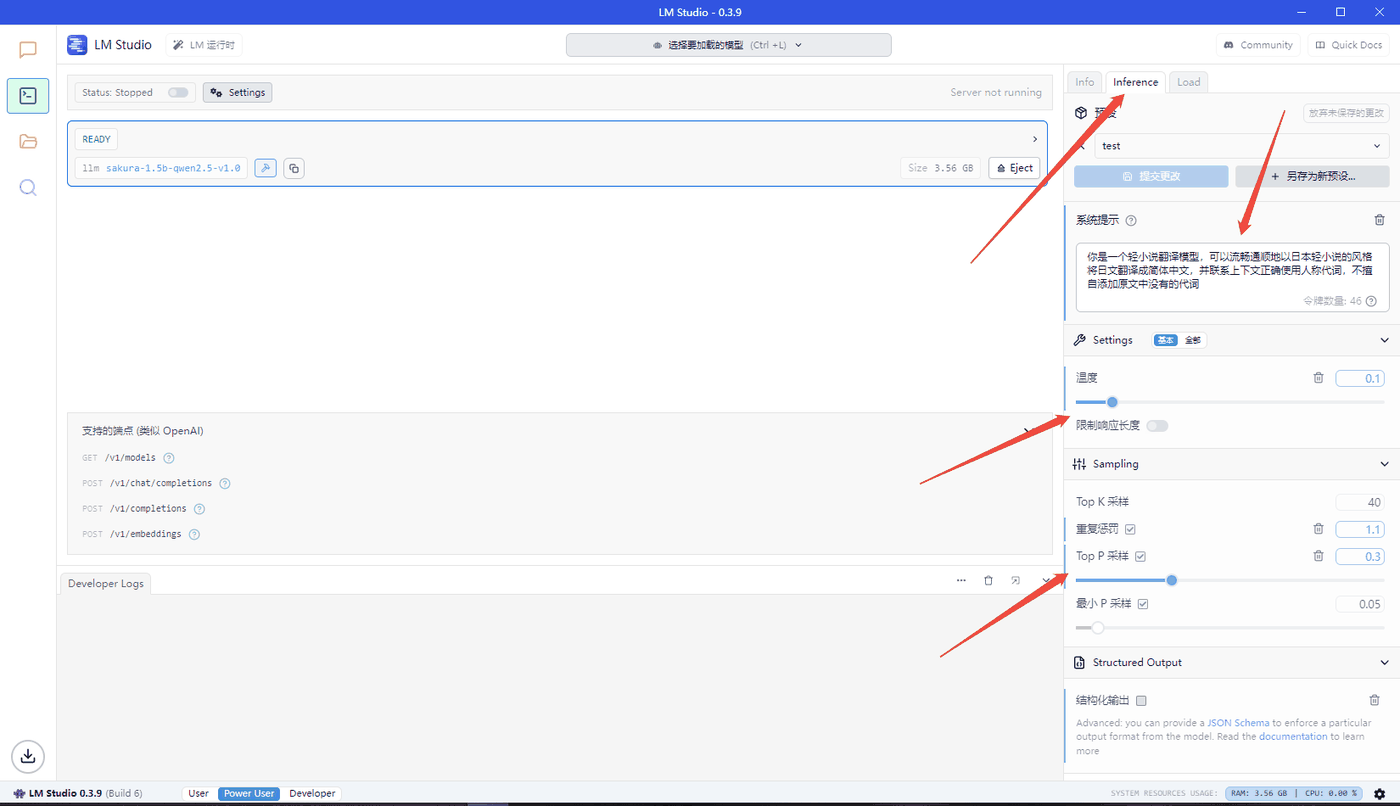Toggle the server Status switch
The width and height of the screenshot is (1400, 806).
tap(178, 93)
